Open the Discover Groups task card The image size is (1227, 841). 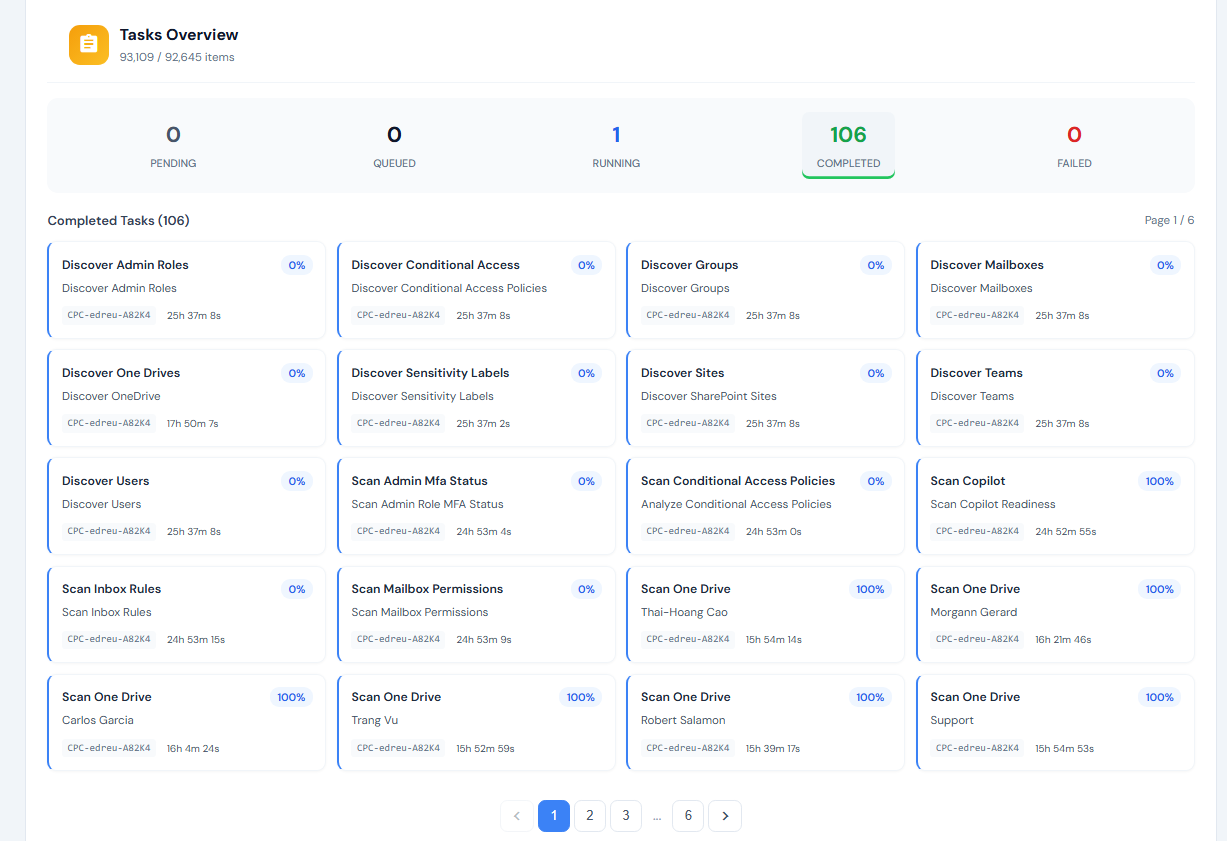coord(765,290)
